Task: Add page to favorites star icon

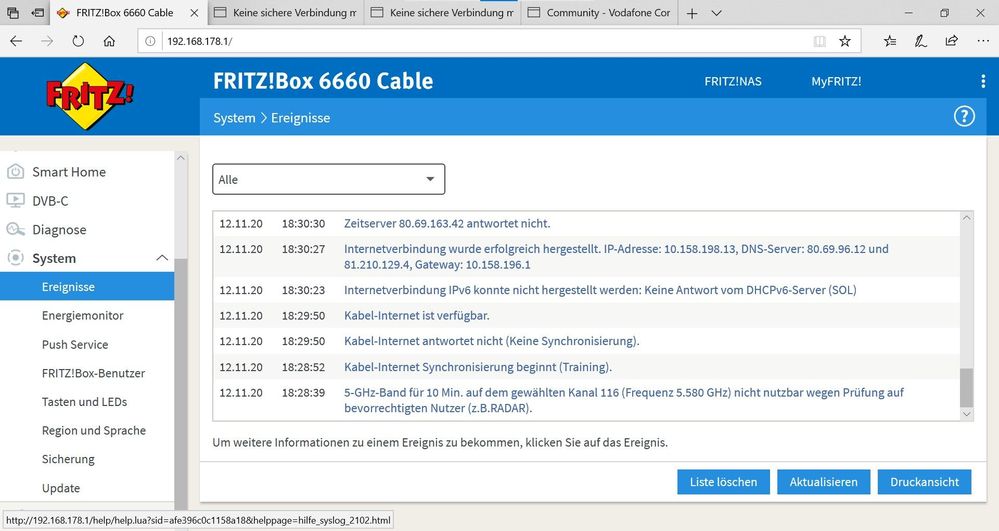Action: coord(845,41)
